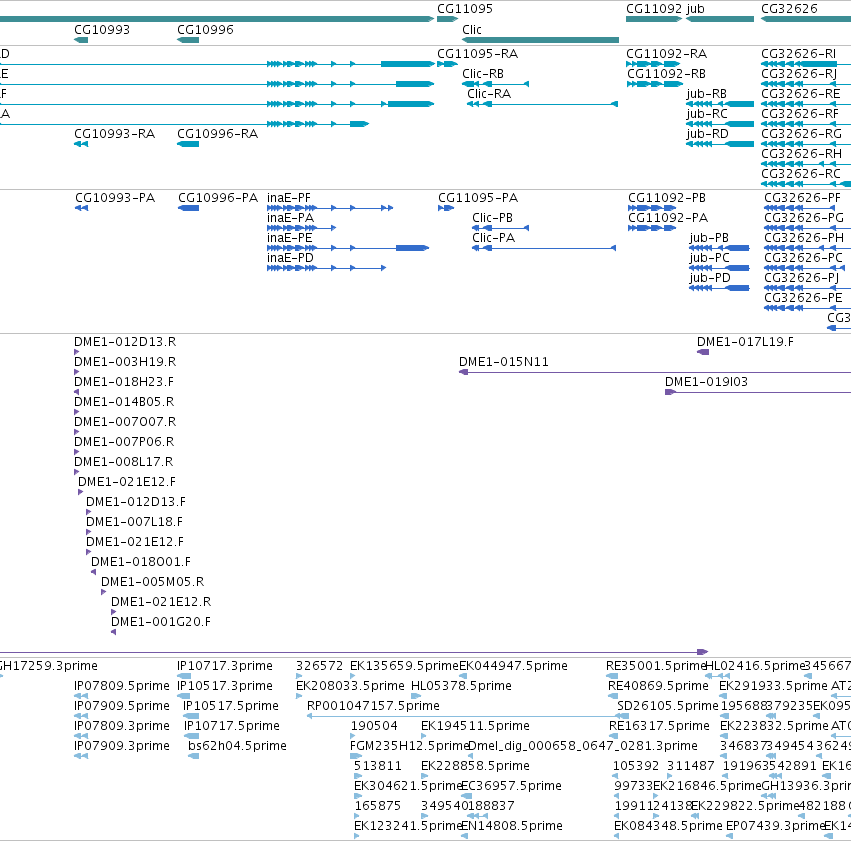Click the bs62h04.5prime EST label

tap(237, 747)
